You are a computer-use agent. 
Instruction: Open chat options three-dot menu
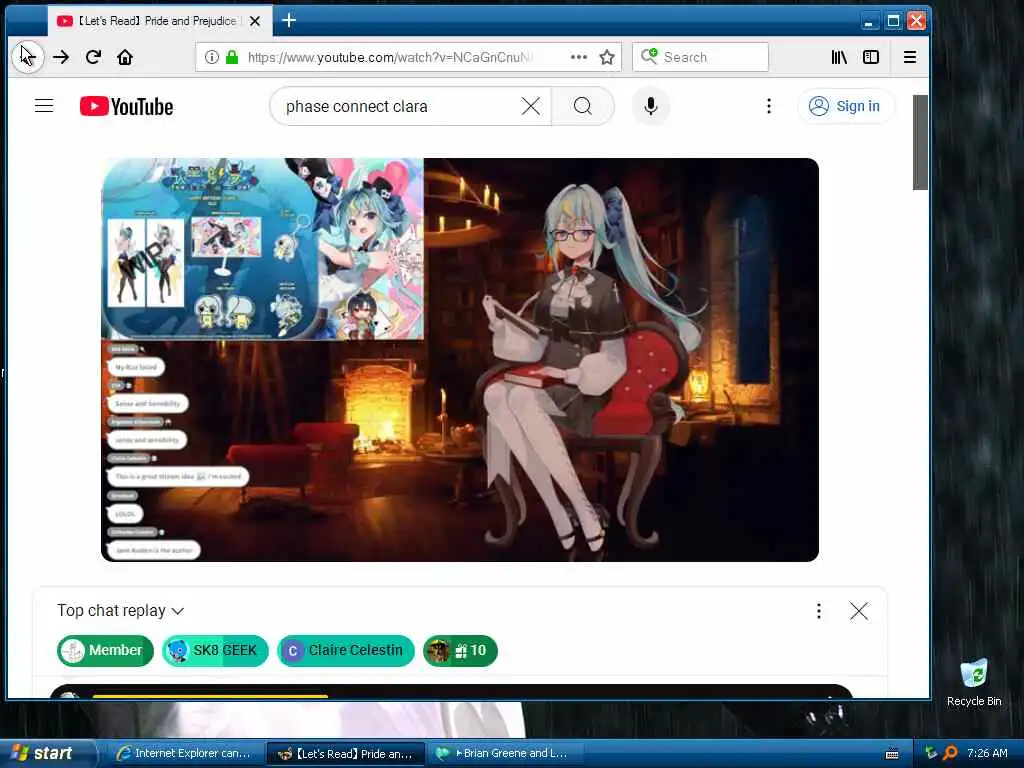click(819, 611)
